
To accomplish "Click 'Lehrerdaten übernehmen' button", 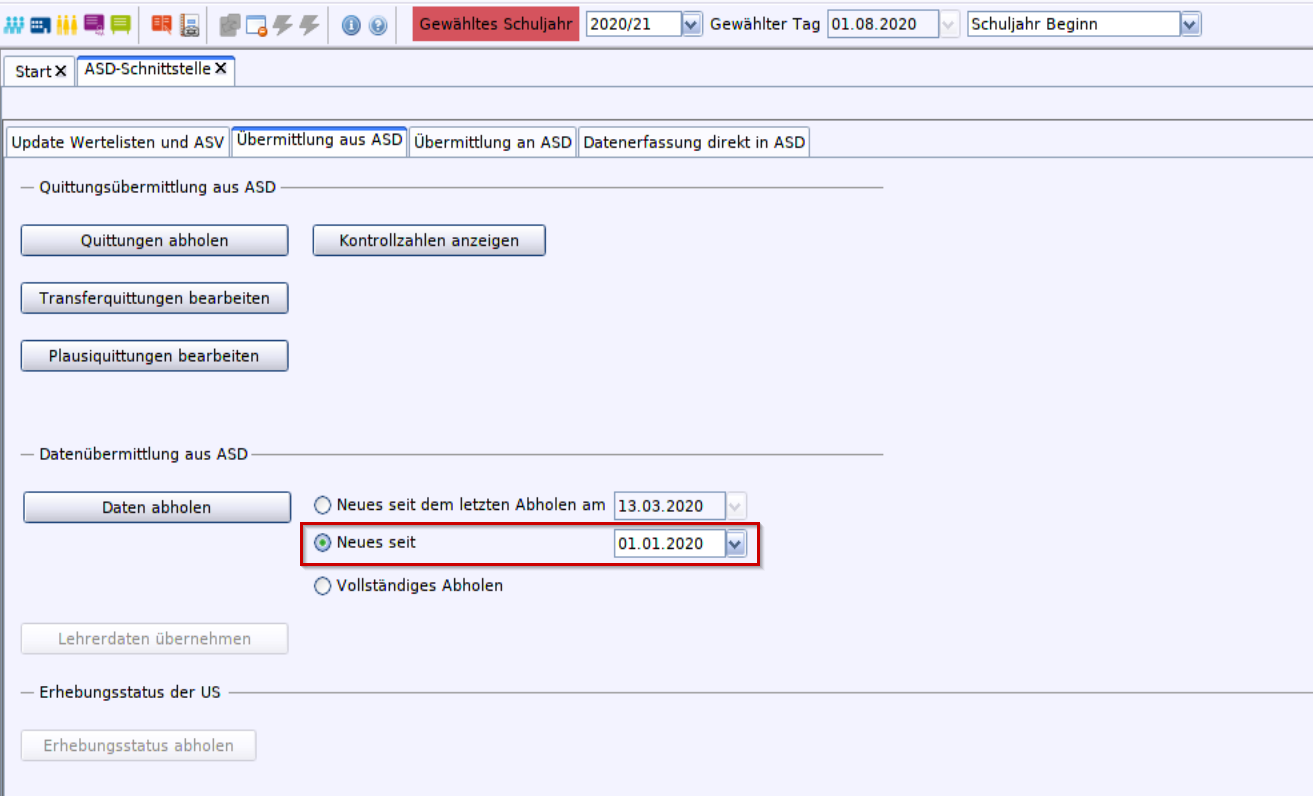I will (155, 638).
